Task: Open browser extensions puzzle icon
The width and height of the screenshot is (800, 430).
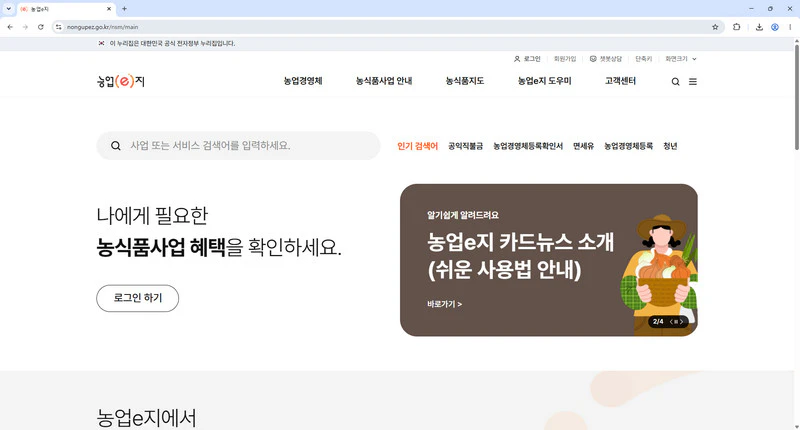Action: [x=736, y=27]
